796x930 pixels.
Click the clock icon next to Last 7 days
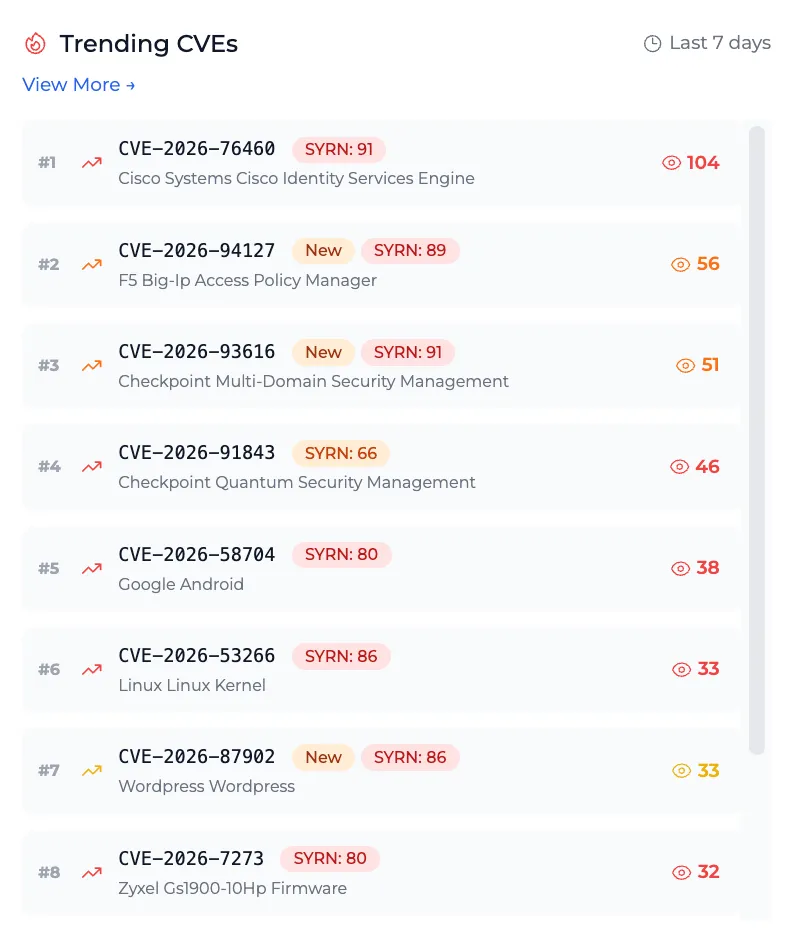pyautogui.click(x=652, y=43)
